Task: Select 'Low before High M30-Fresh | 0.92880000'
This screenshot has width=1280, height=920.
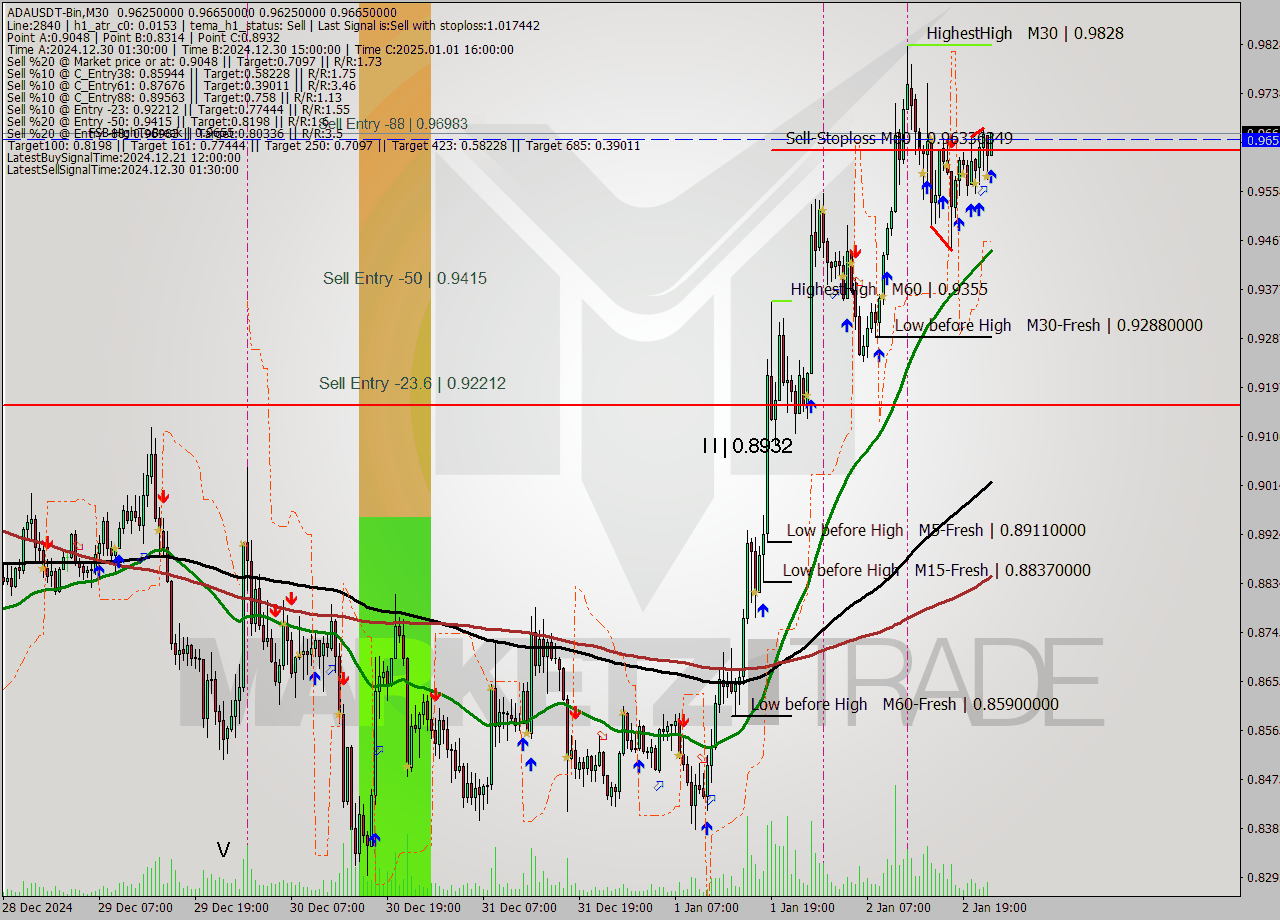Action: [1048, 325]
